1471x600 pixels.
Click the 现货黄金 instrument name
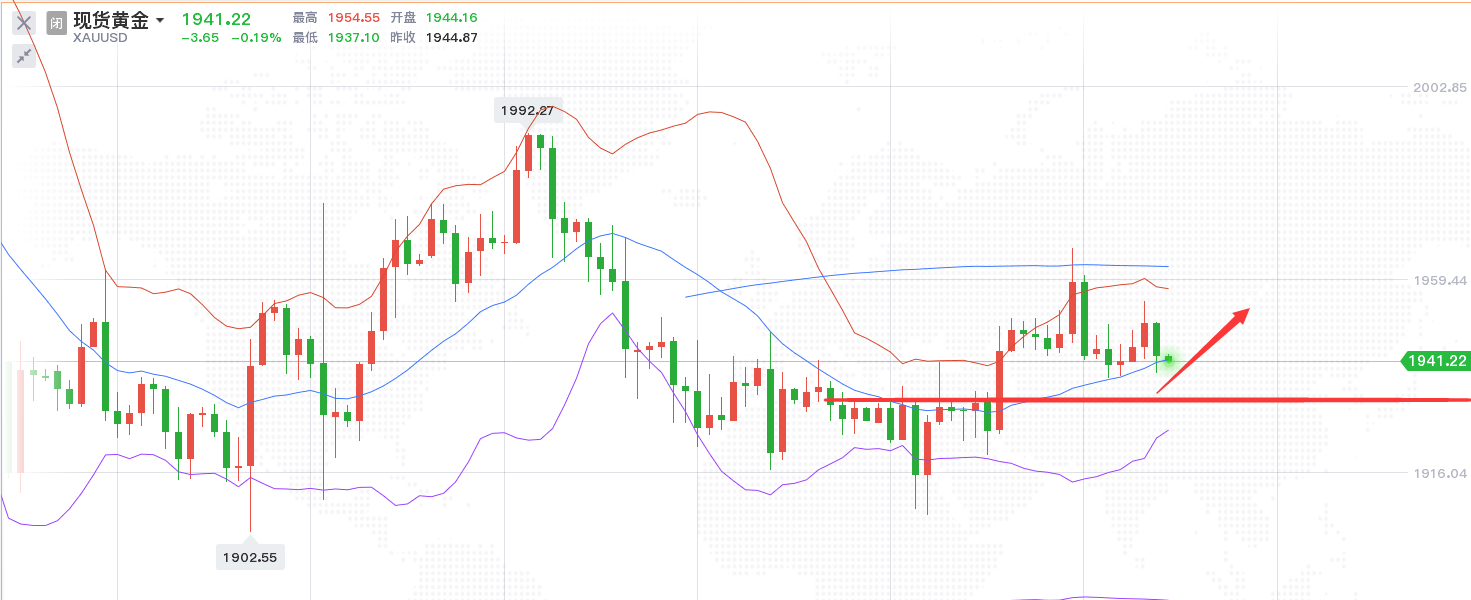pyautogui.click(x=110, y=20)
